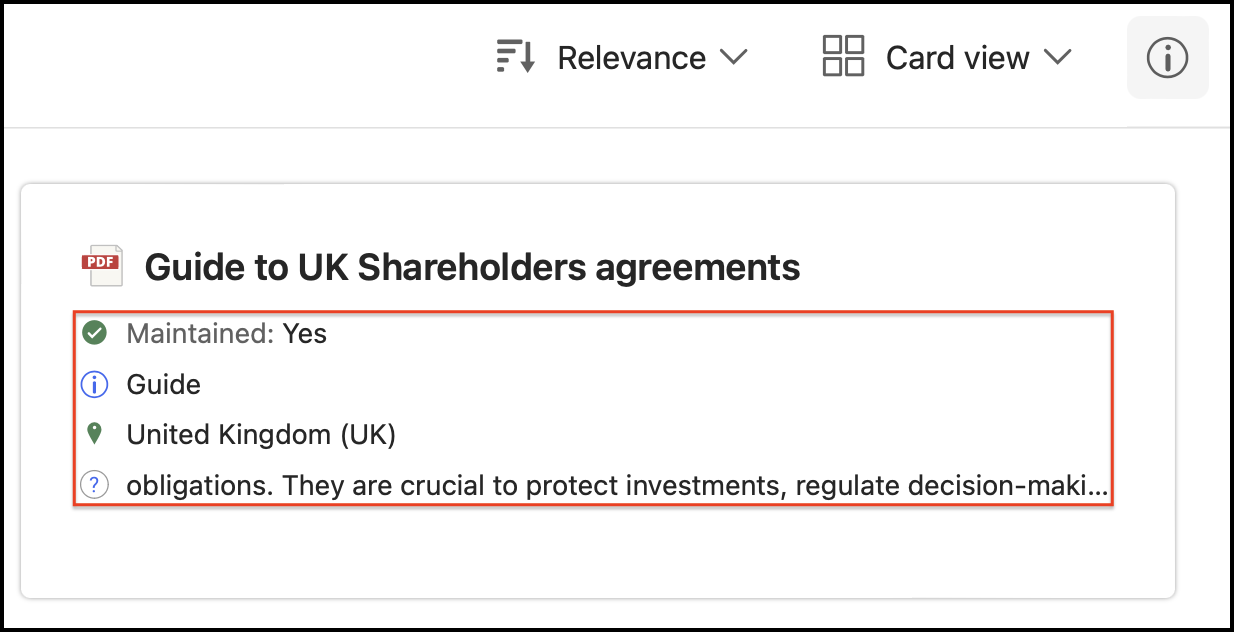The height and width of the screenshot is (632, 1234).
Task: Click the question mark excerpt icon
Action: (x=94, y=486)
